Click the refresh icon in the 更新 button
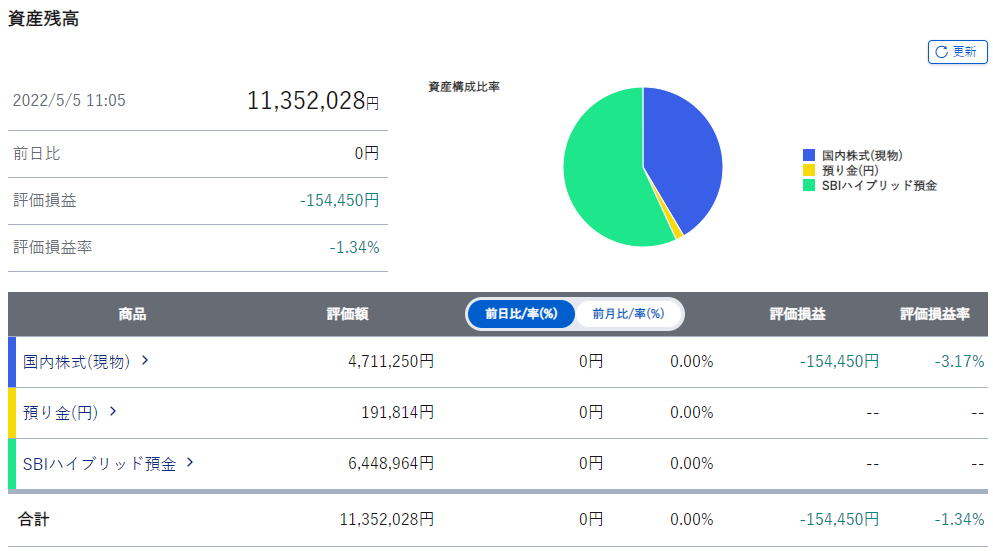The width and height of the screenshot is (993, 551). click(x=940, y=52)
